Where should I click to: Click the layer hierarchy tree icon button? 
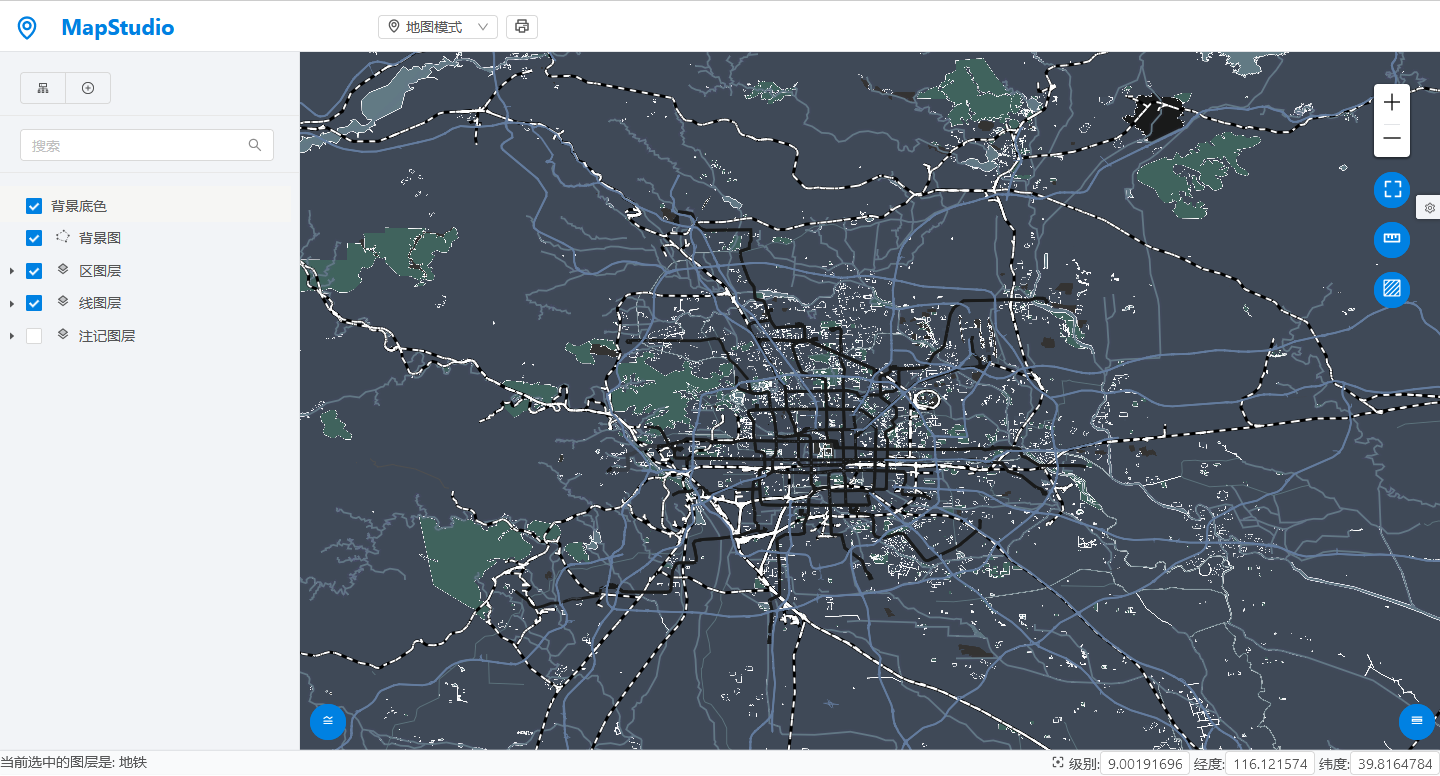tap(43, 88)
